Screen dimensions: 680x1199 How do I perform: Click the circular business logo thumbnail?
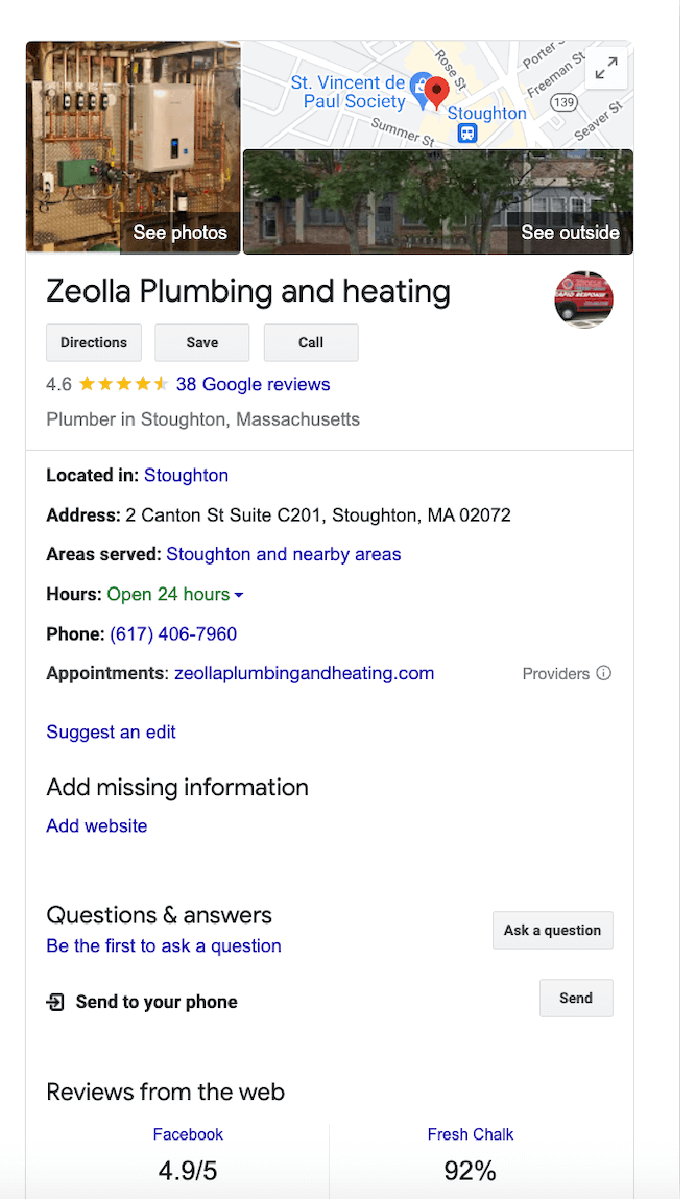[x=584, y=299]
